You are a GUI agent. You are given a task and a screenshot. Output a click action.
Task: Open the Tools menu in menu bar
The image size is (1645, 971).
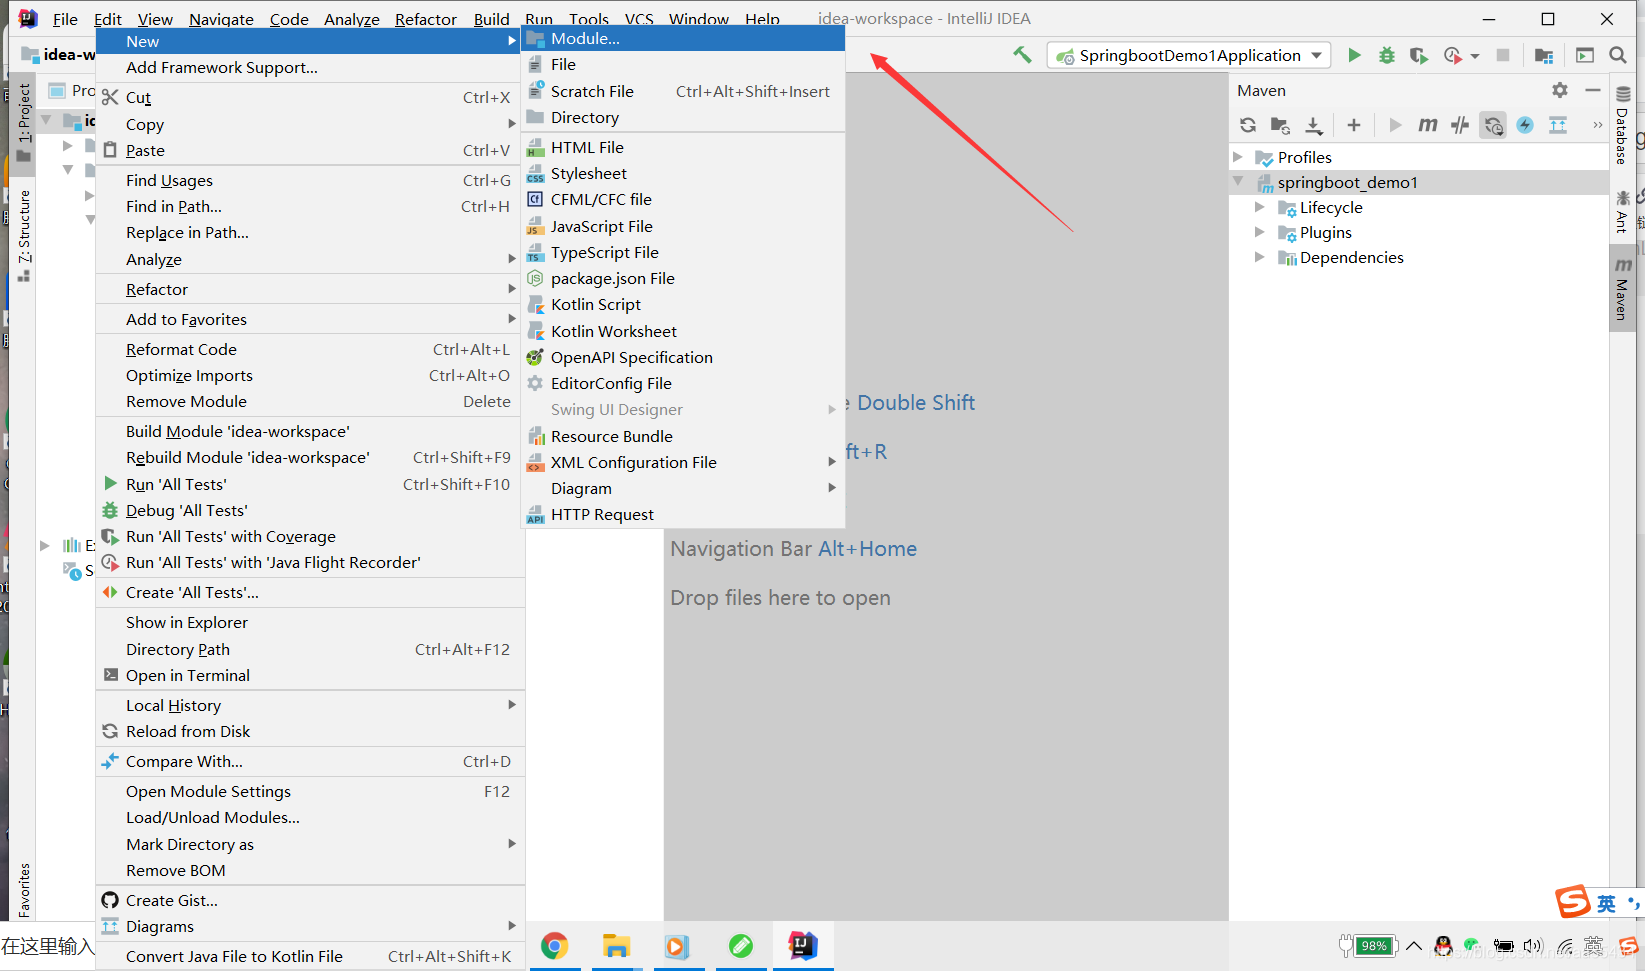click(x=589, y=19)
